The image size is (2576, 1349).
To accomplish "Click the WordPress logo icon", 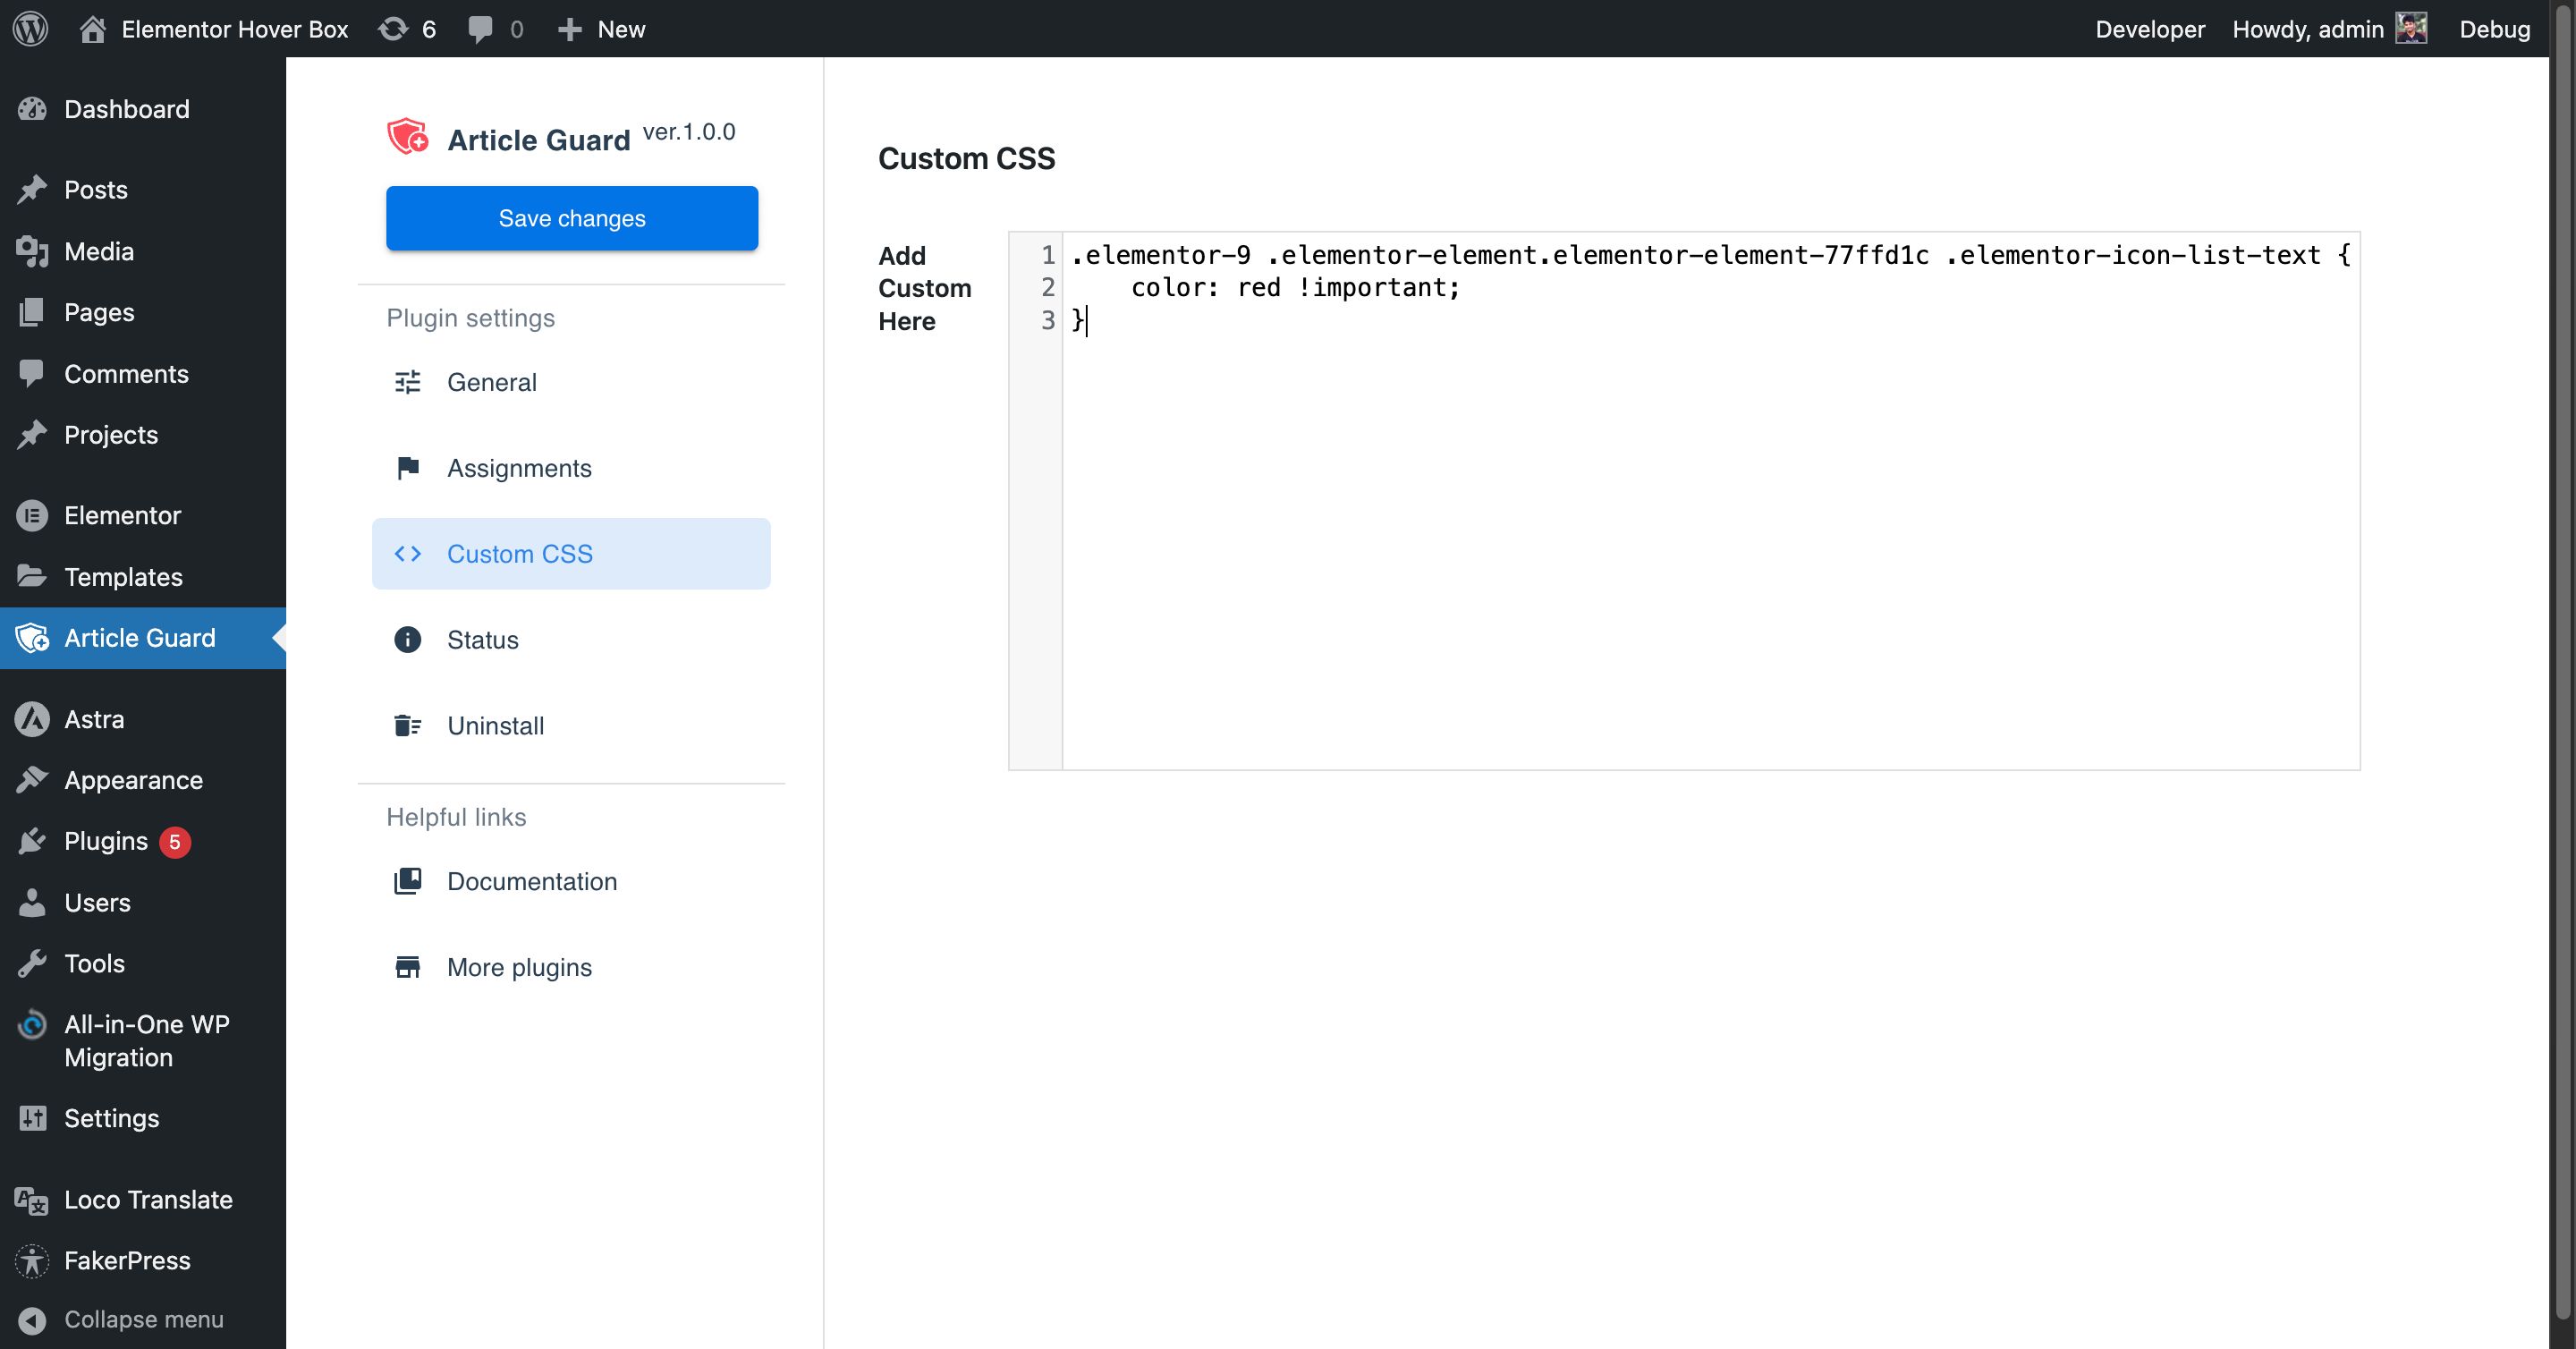I will pos(30,28).
